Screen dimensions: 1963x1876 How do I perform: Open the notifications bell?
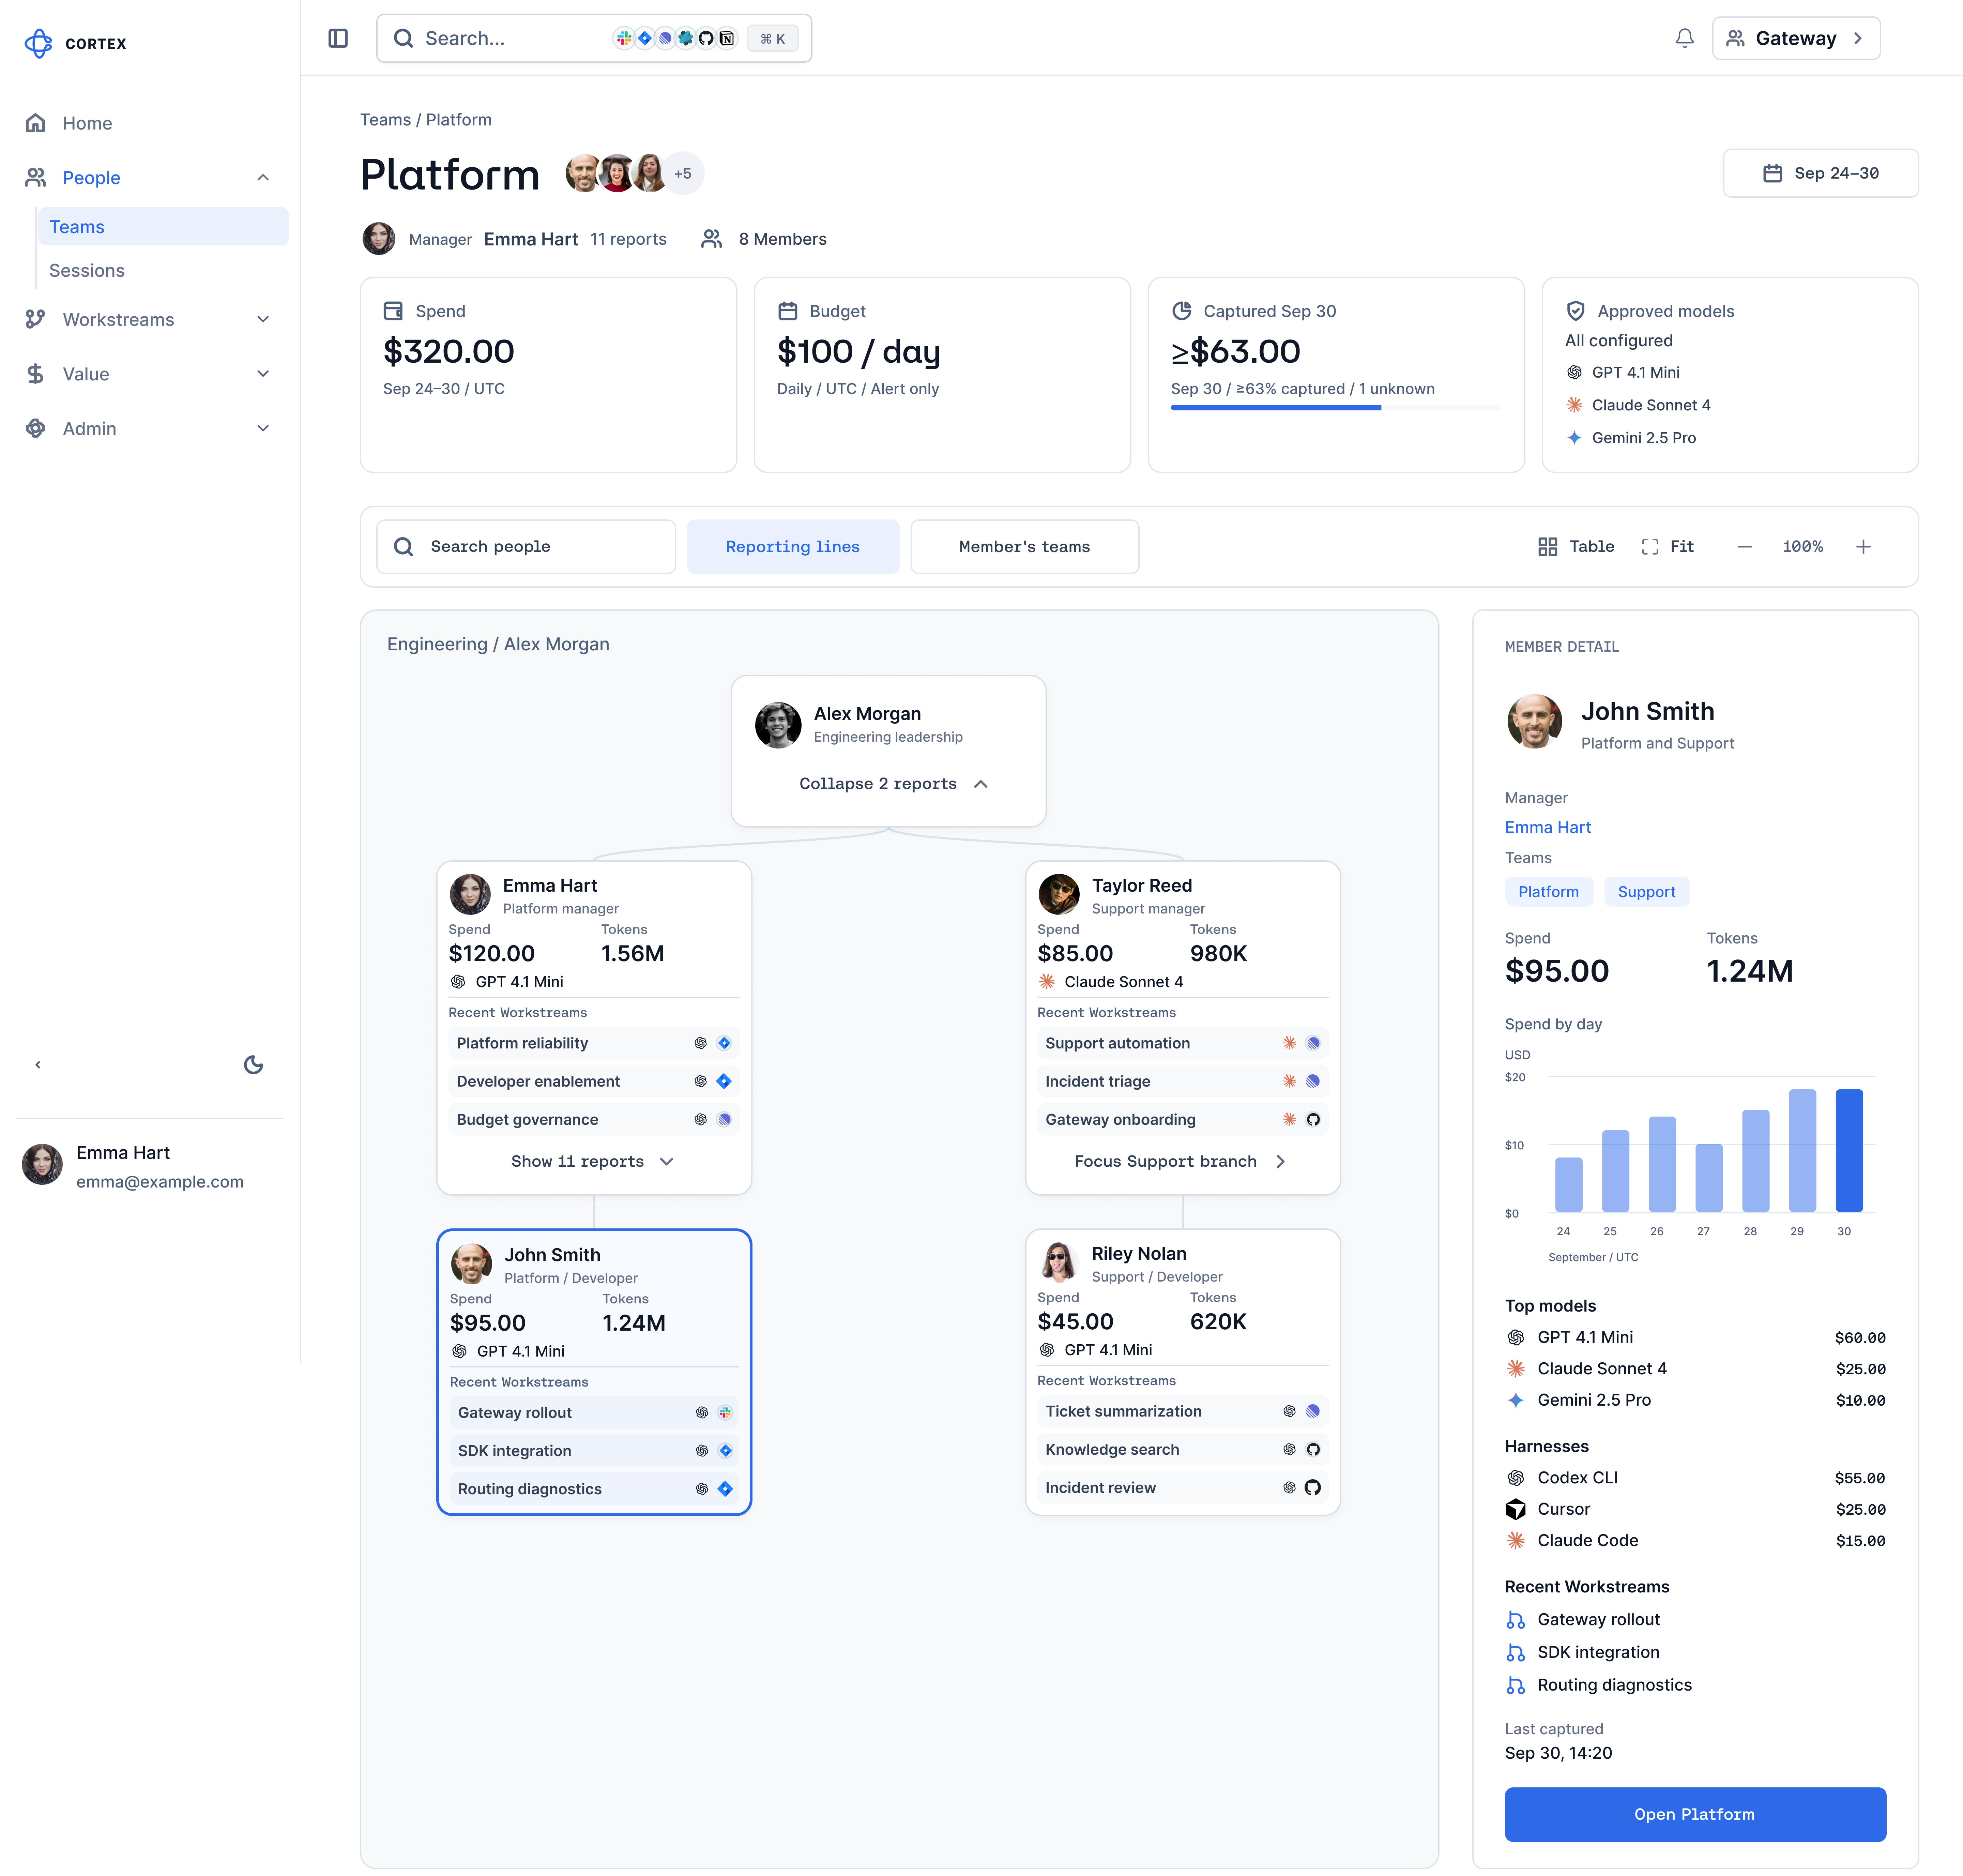point(1685,38)
